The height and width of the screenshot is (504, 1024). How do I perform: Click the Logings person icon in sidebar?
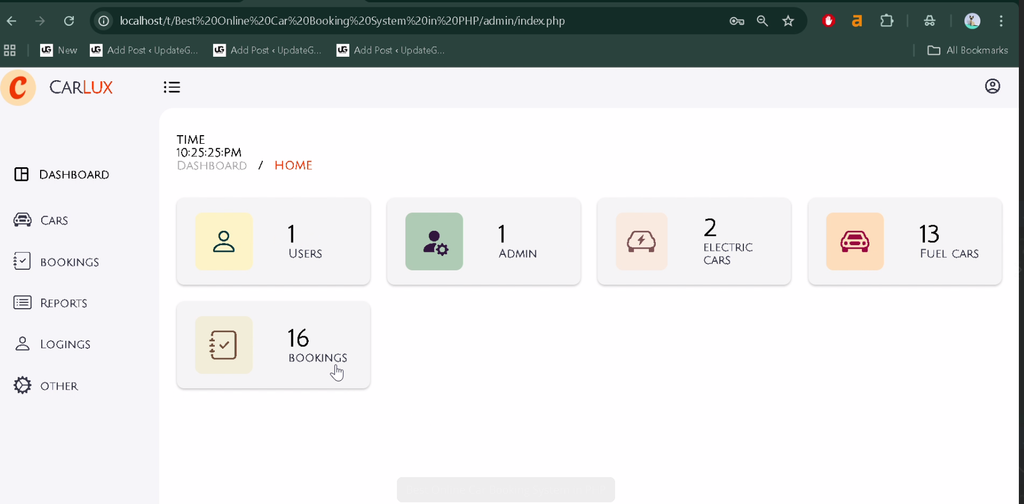pos(22,344)
